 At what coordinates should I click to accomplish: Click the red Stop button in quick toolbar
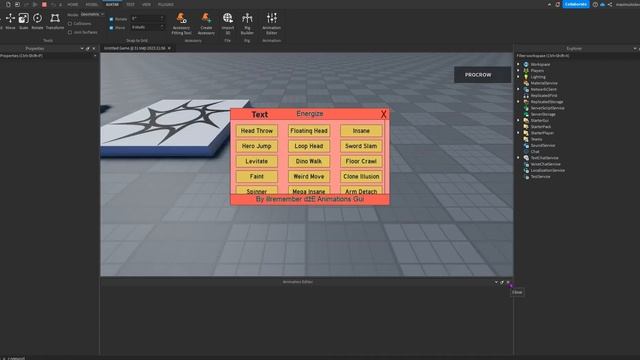pos(44,4)
